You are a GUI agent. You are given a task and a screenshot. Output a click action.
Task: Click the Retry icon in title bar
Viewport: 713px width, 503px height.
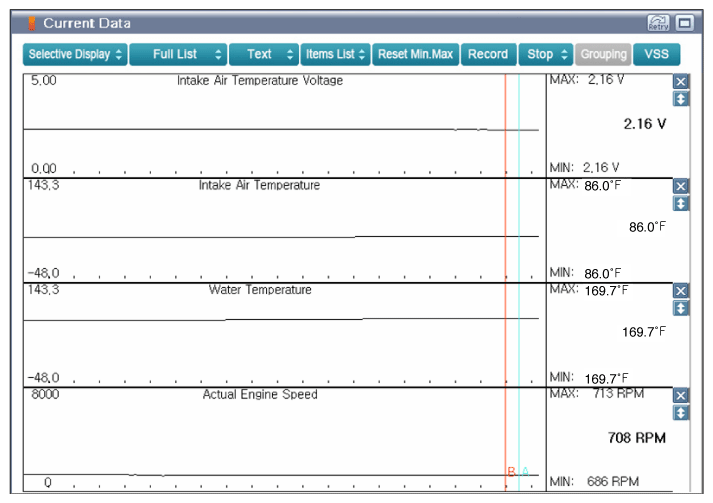coord(659,23)
